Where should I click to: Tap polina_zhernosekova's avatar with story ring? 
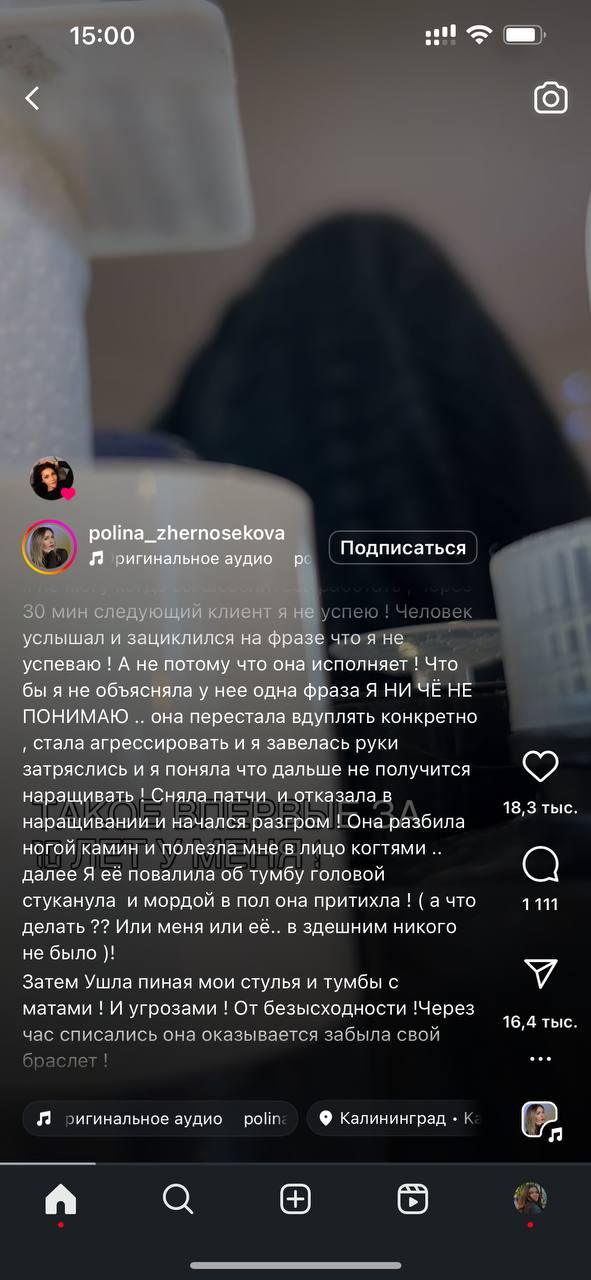[49, 546]
